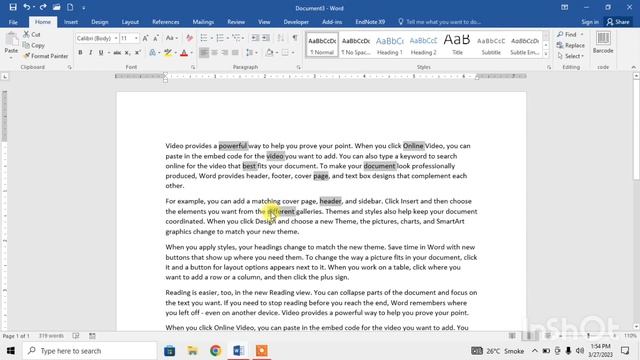Center the paragraph text
This screenshot has height=360, width=640.
(x=214, y=53)
